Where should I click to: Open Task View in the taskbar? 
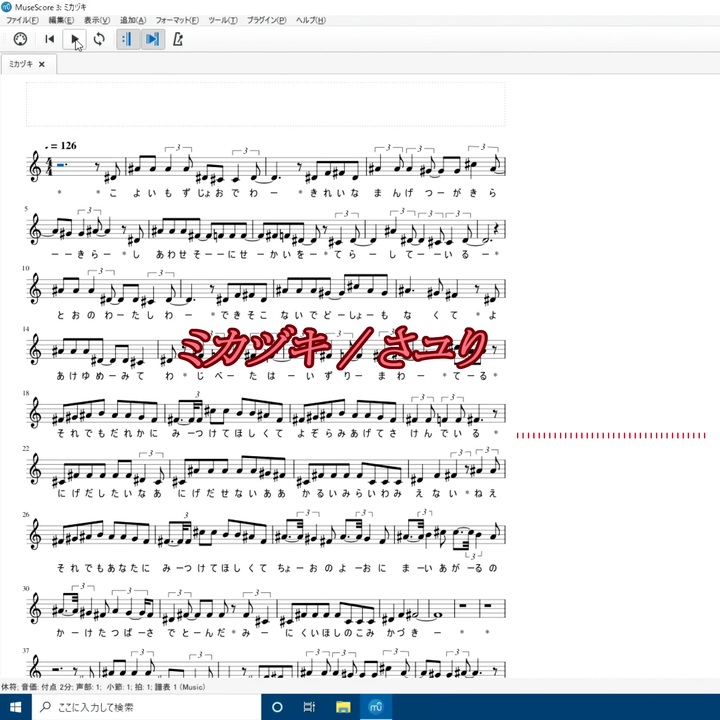[x=310, y=707]
